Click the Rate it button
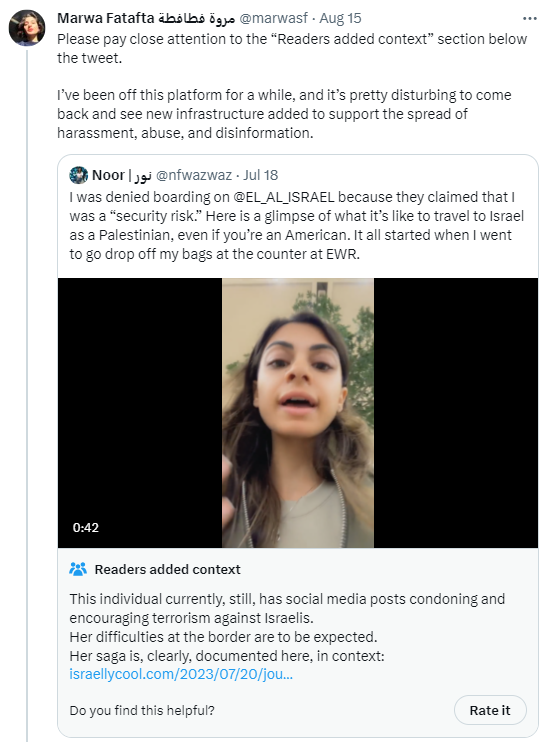The width and height of the screenshot is (551, 742). point(490,710)
